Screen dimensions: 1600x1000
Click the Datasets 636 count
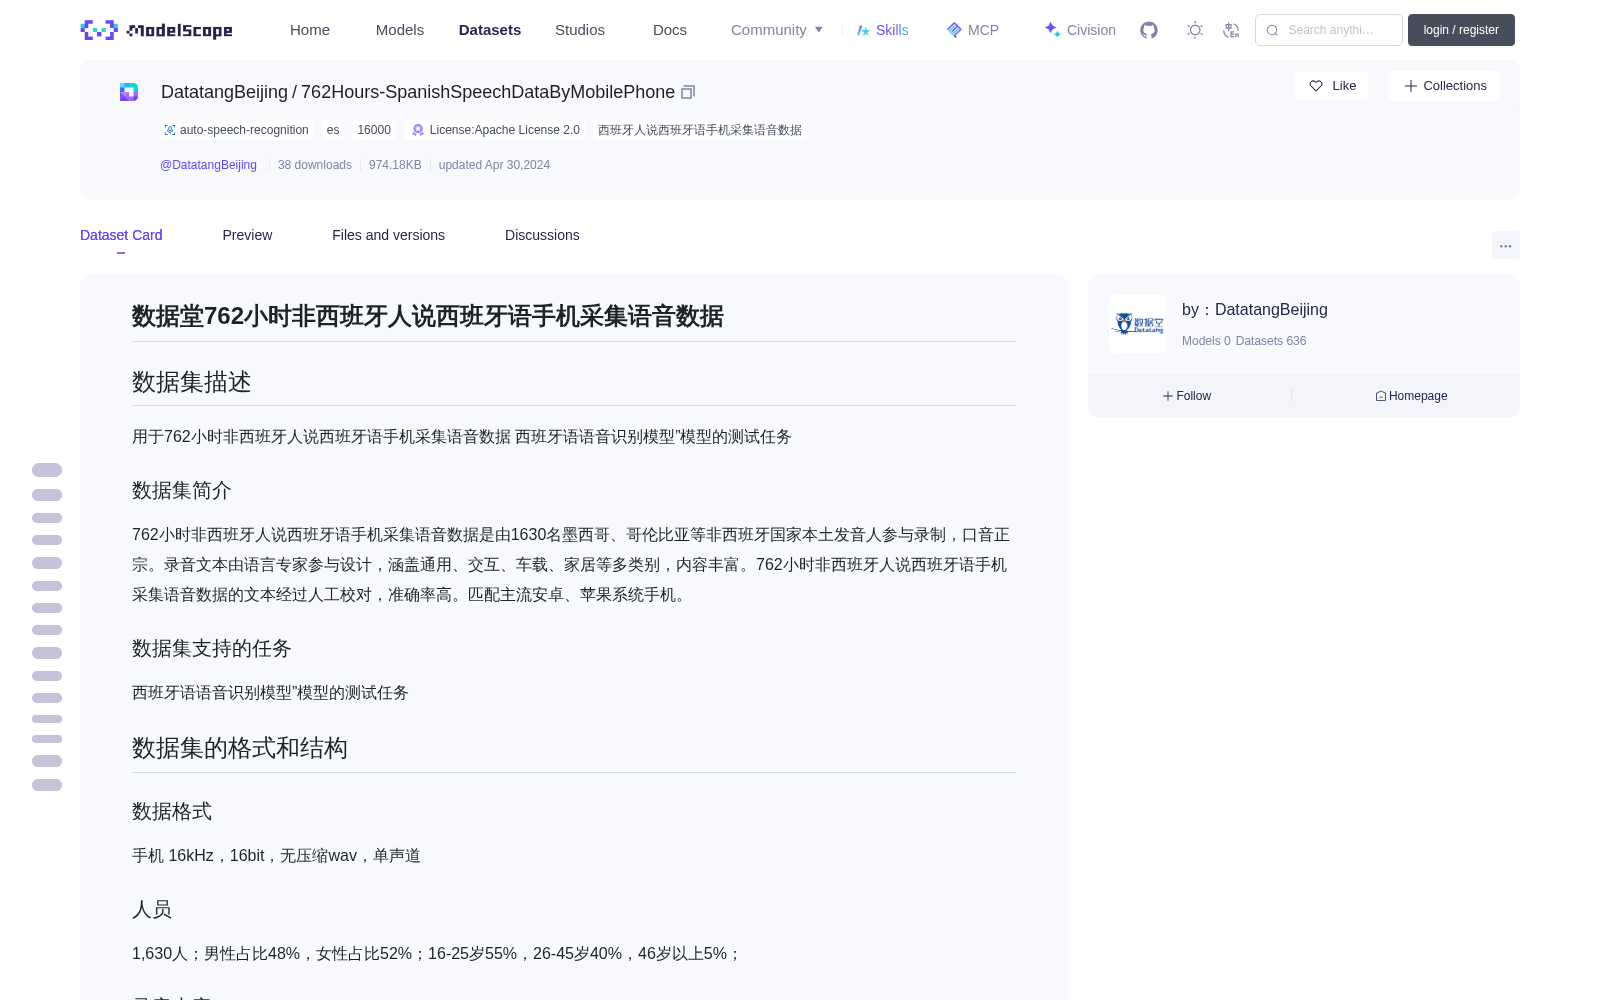click(x=1271, y=341)
